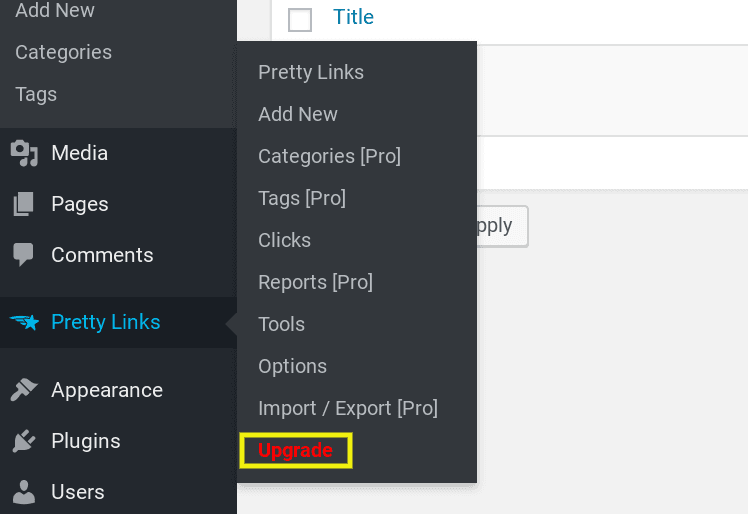Click the Pretty Links star icon

(24, 323)
